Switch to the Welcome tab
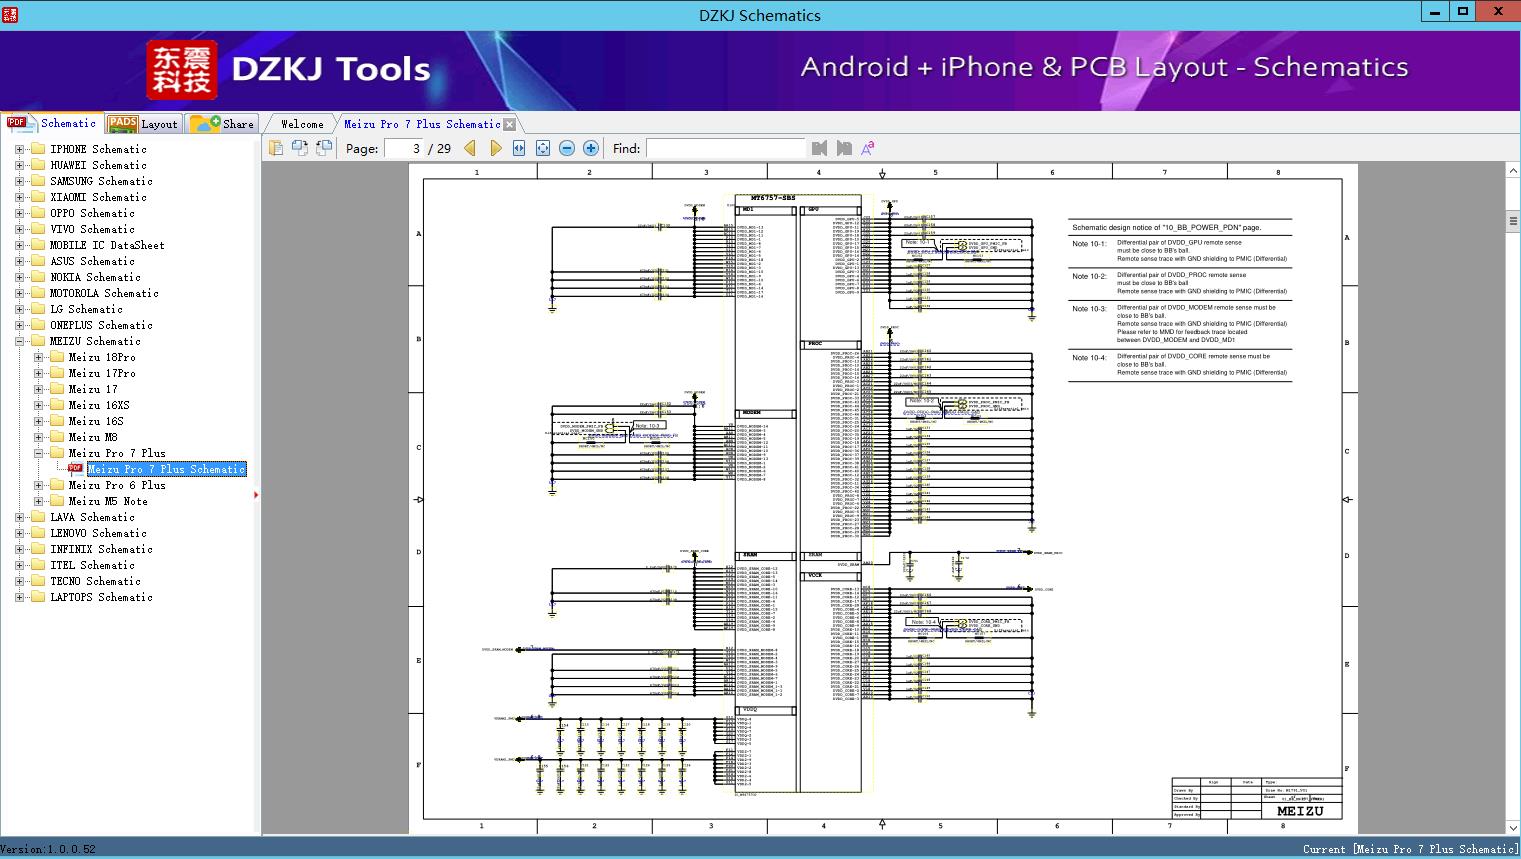The image size is (1521, 859). [x=301, y=124]
